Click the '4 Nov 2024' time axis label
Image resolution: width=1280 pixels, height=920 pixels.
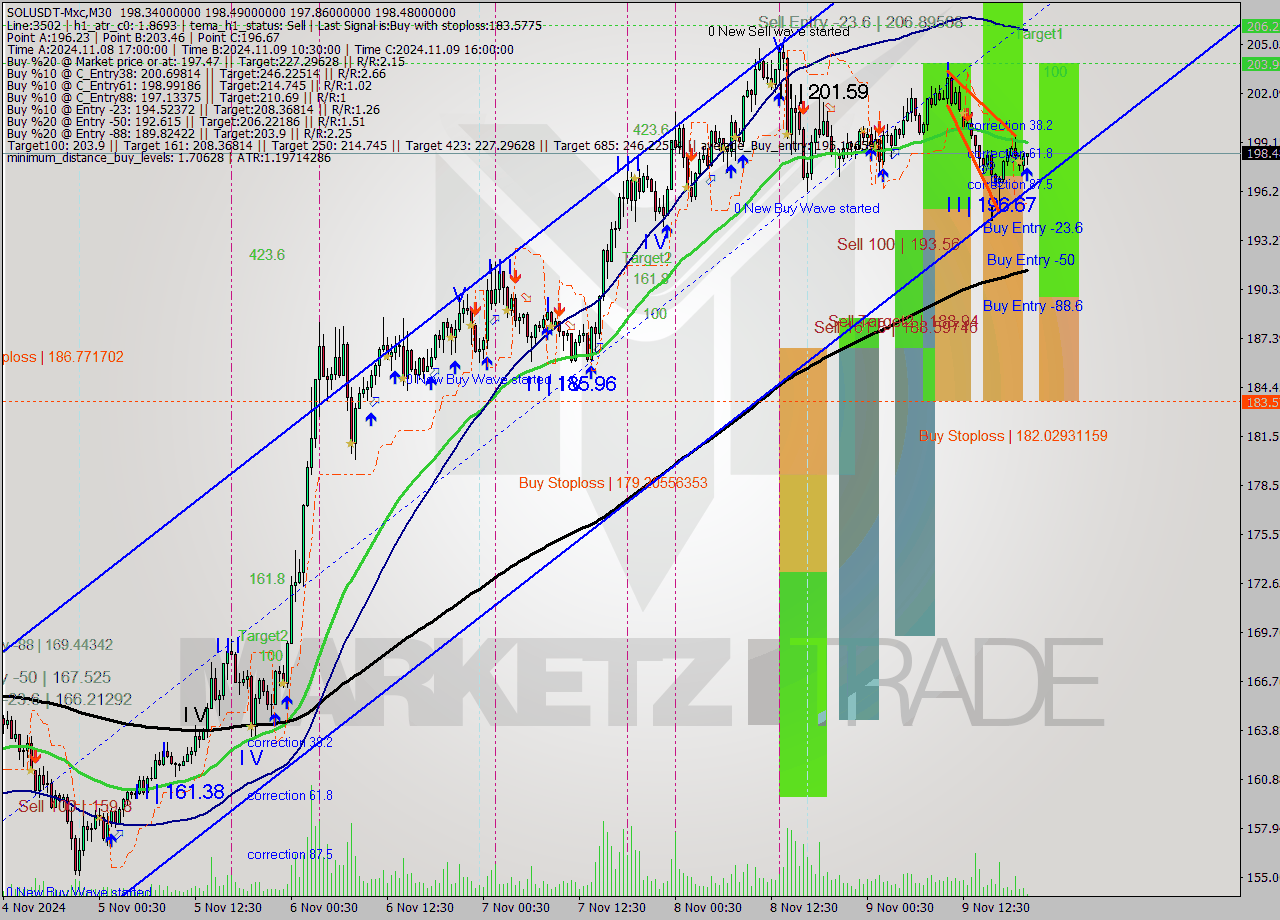[32, 908]
